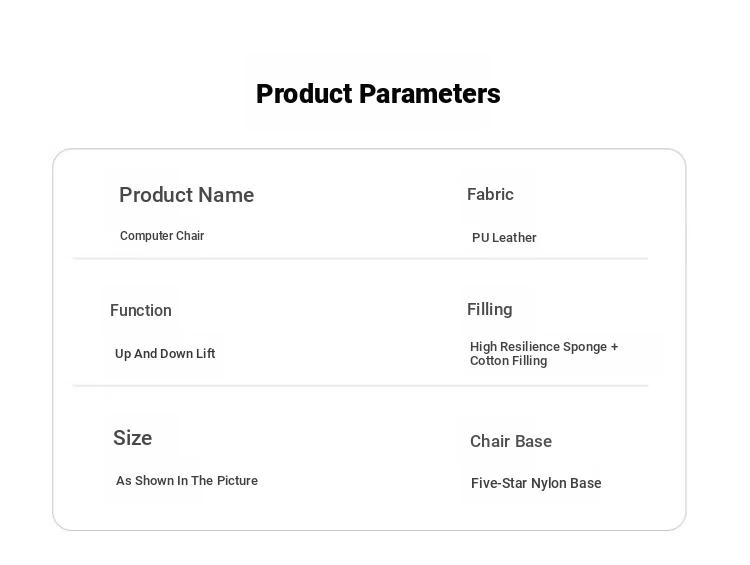Click the Cotton Filling line
Image resolution: width=750 pixels, height=565 pixels.
(x=508, y=361)
